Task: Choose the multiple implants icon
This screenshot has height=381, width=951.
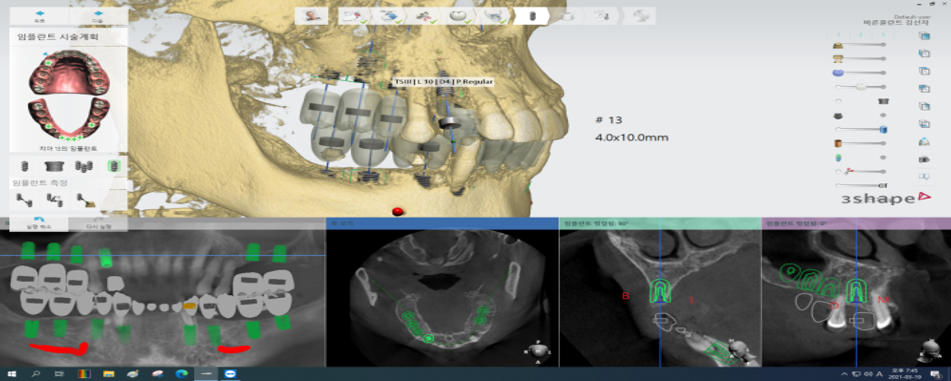Action: 84,166
